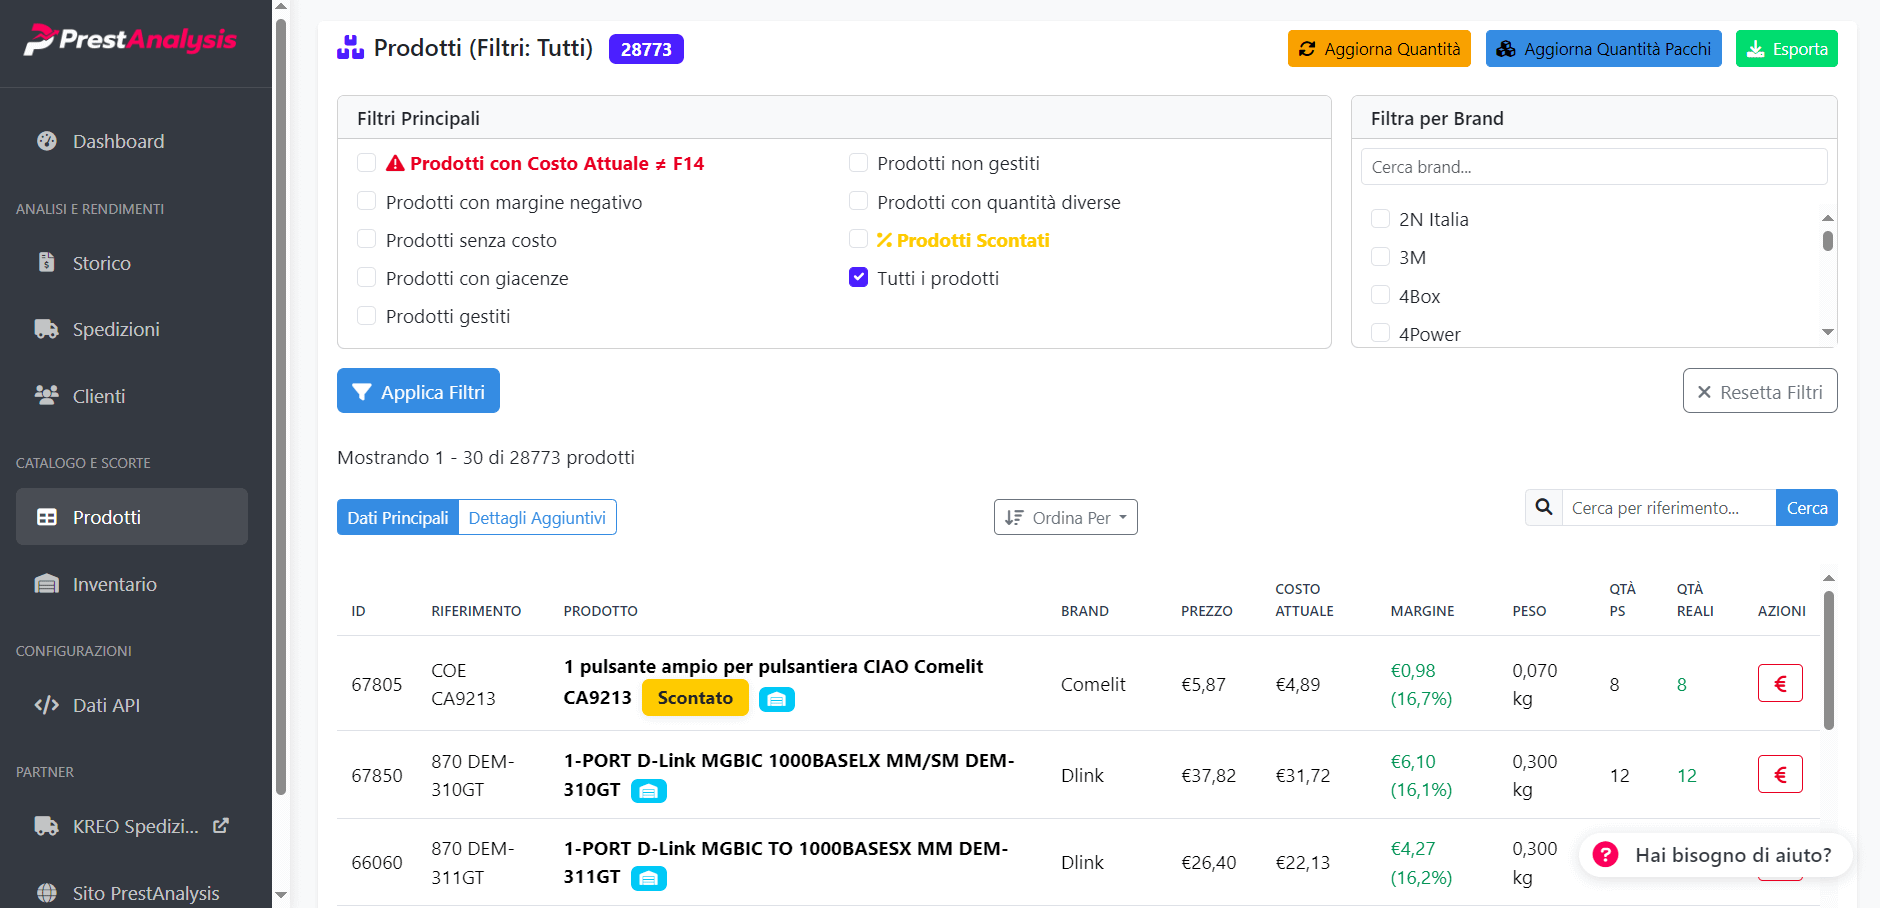This screenshot has height=908, width=1880.
Task: Open the Ordina Per dropdown
Action: click(x=1065, y=517)
